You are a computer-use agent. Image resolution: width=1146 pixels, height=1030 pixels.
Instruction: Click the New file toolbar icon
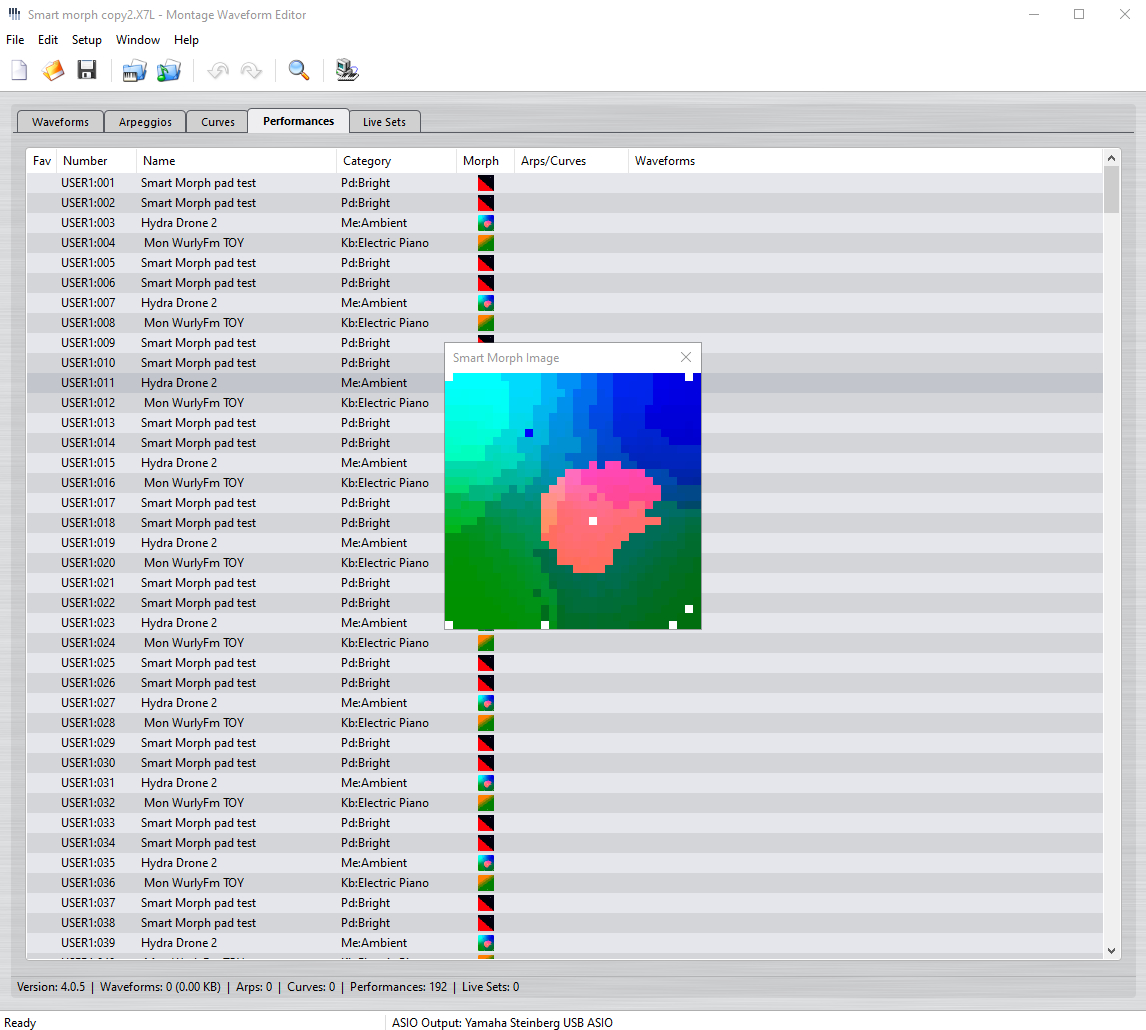tap(19, 70)
